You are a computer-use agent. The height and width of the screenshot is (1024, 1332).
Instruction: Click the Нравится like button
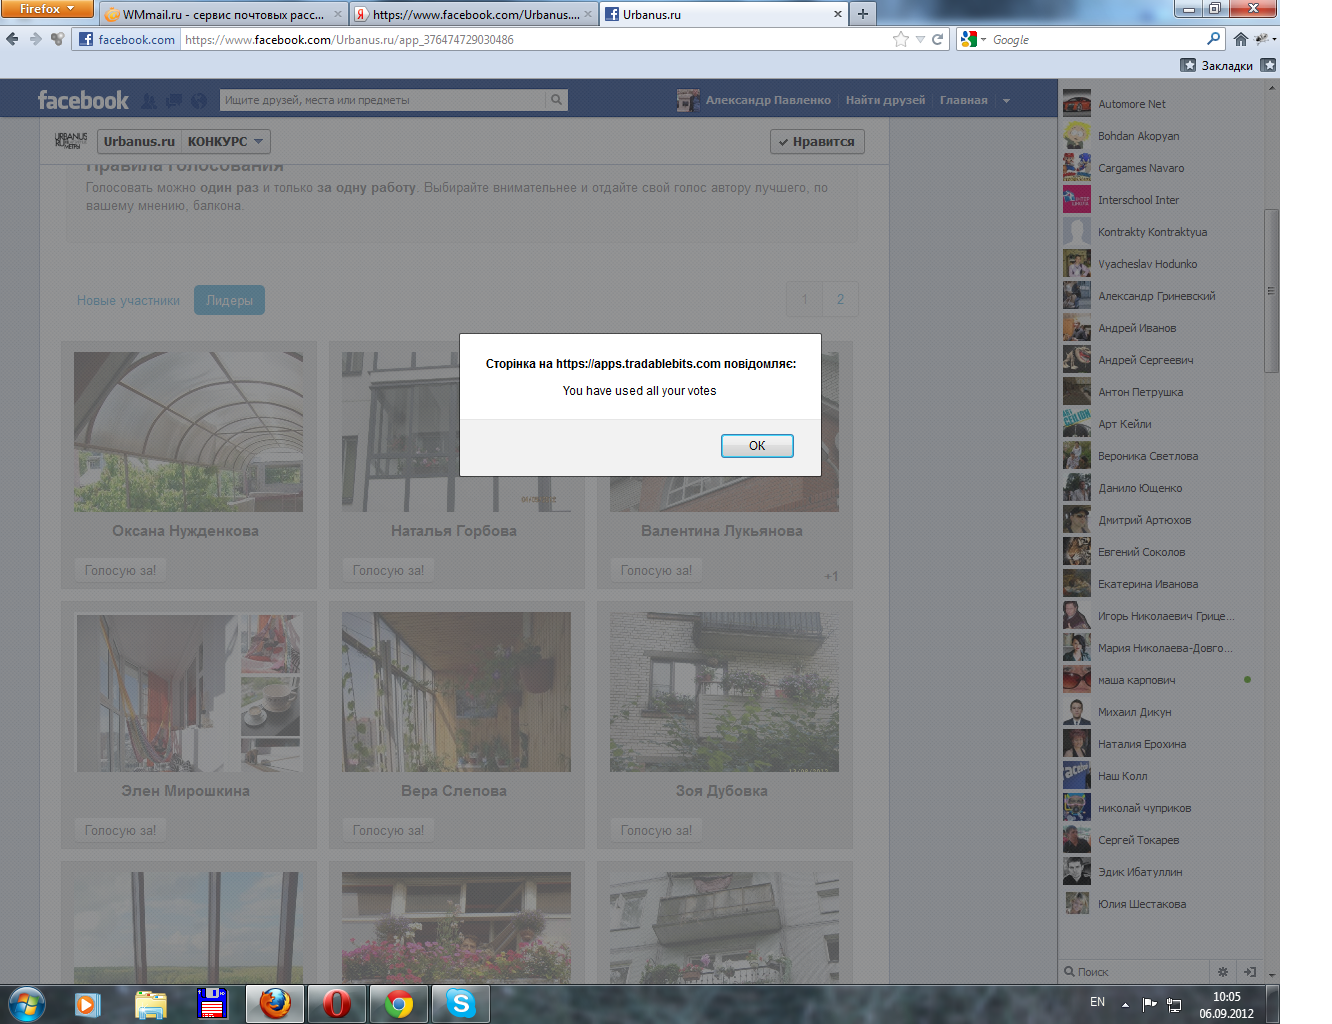tap(817, 141)
